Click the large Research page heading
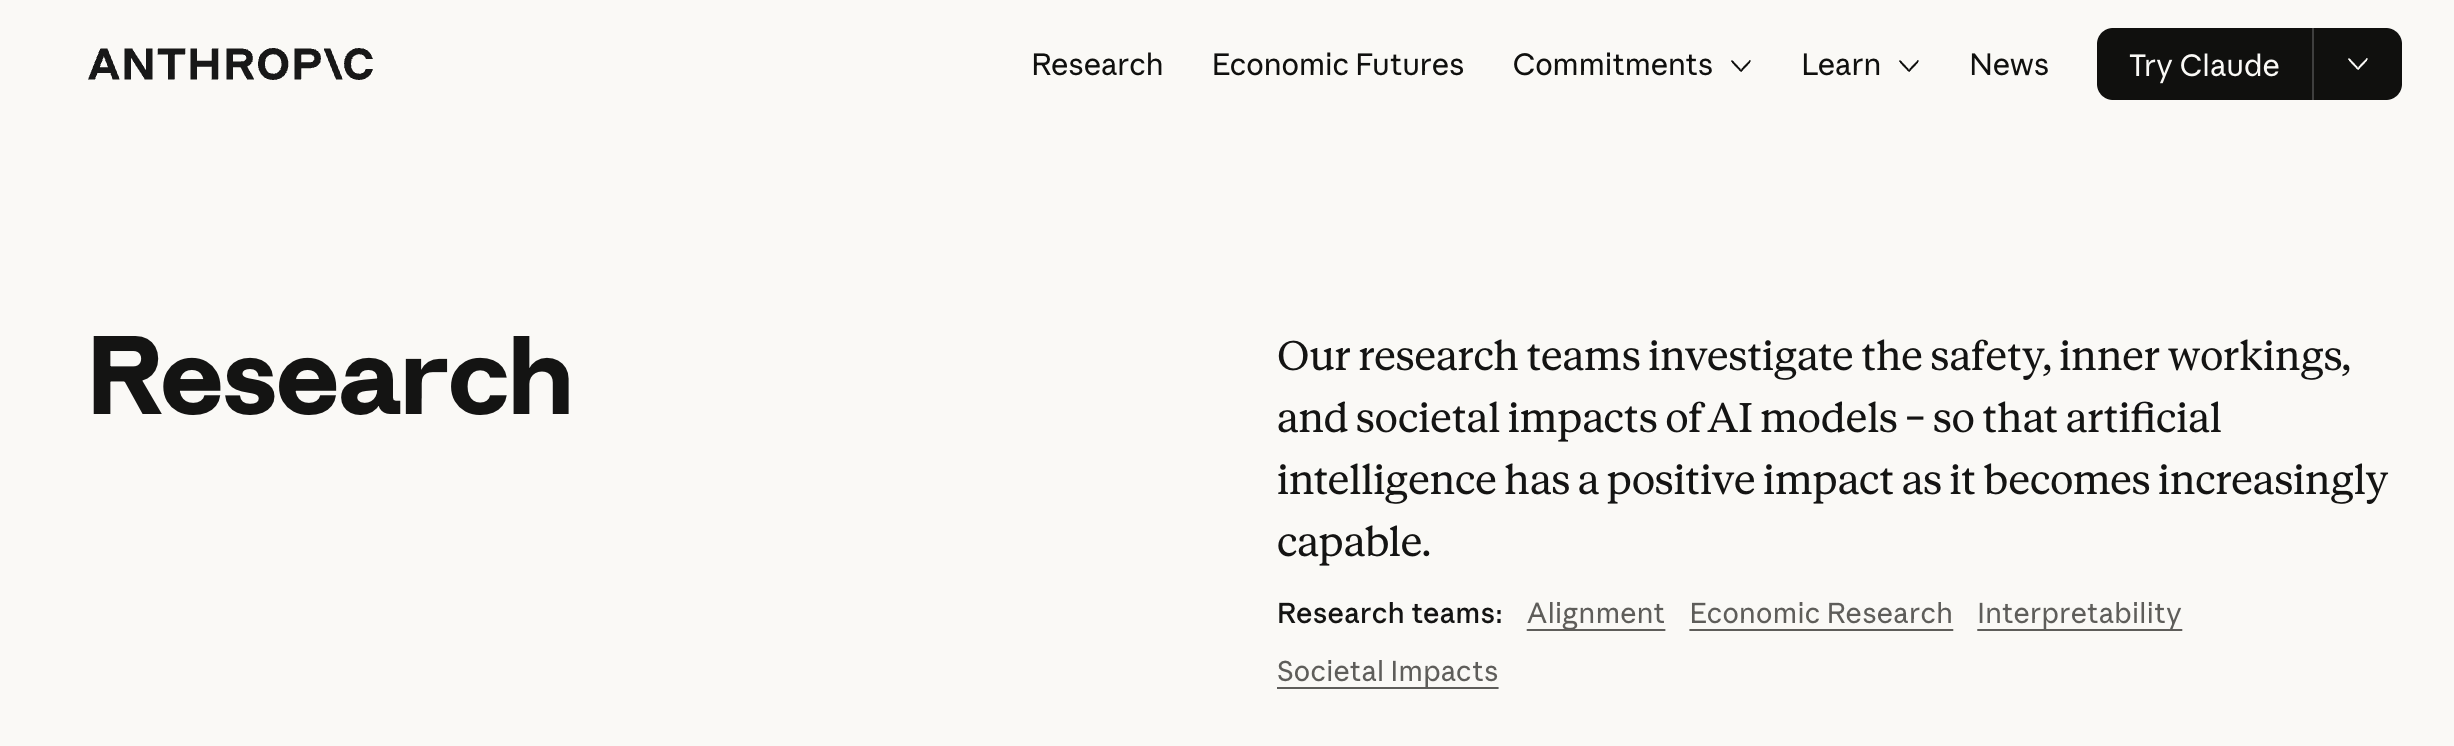The image size is (2454, 746). 330,377
